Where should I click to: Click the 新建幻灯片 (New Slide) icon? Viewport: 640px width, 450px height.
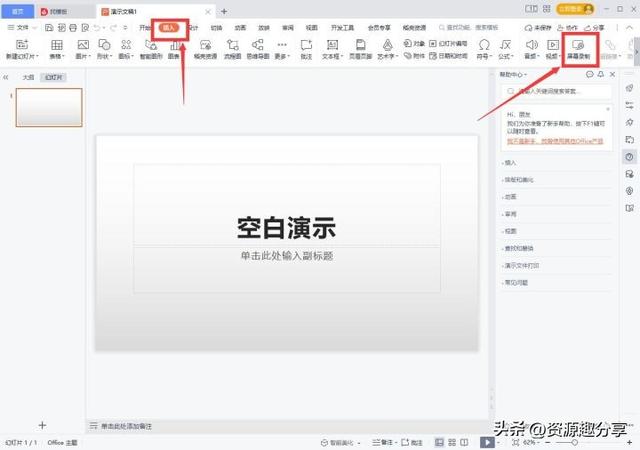[x=22, y=49]
